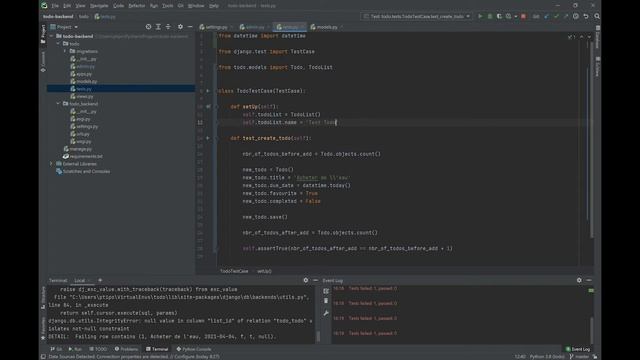Hide the Project tool window
The image size is (640, 360).
point(190,27)
